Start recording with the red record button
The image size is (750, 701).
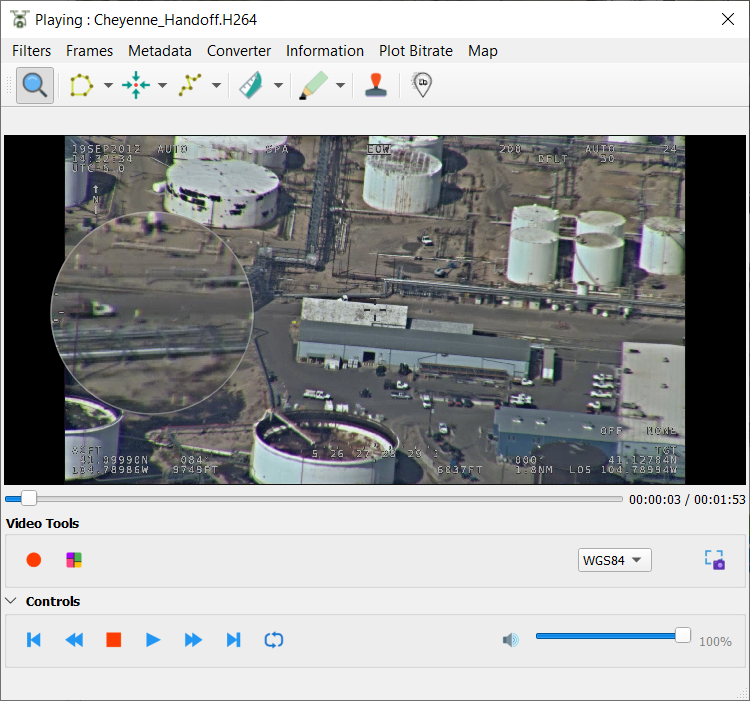[x=34, y=560]
